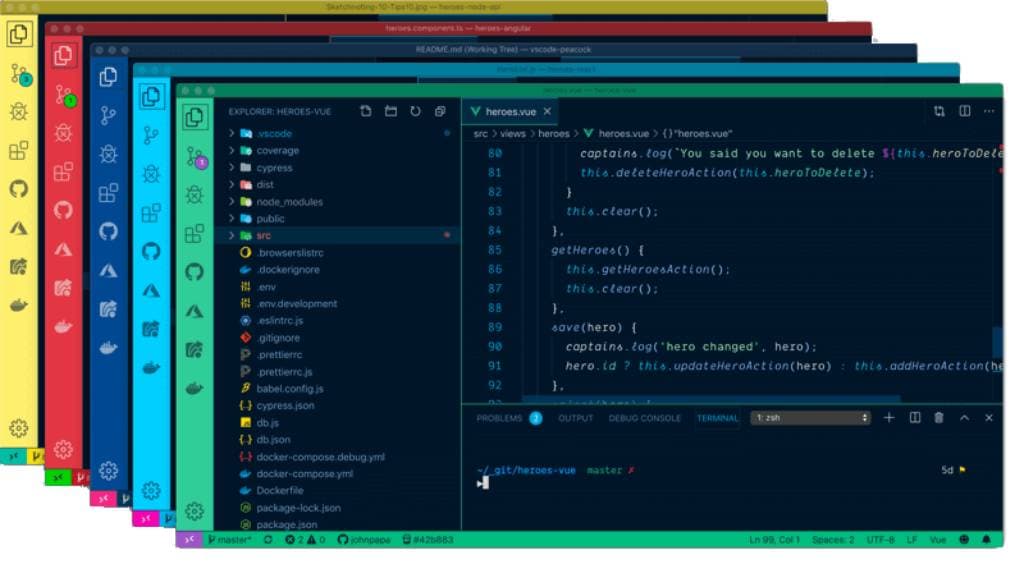
Task: Open Docker view in green activity bar
Action: click(194, 387)
